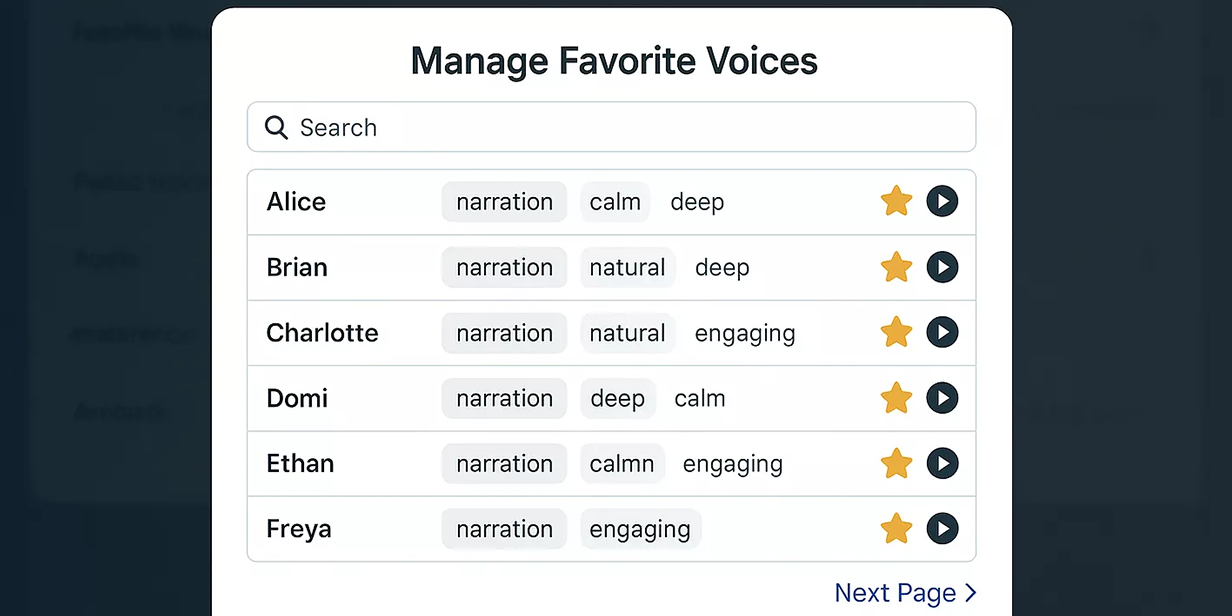Viewport: 1232px width, 616px height.
Task: Play Brian's voice sample
Action: (942, 267)
